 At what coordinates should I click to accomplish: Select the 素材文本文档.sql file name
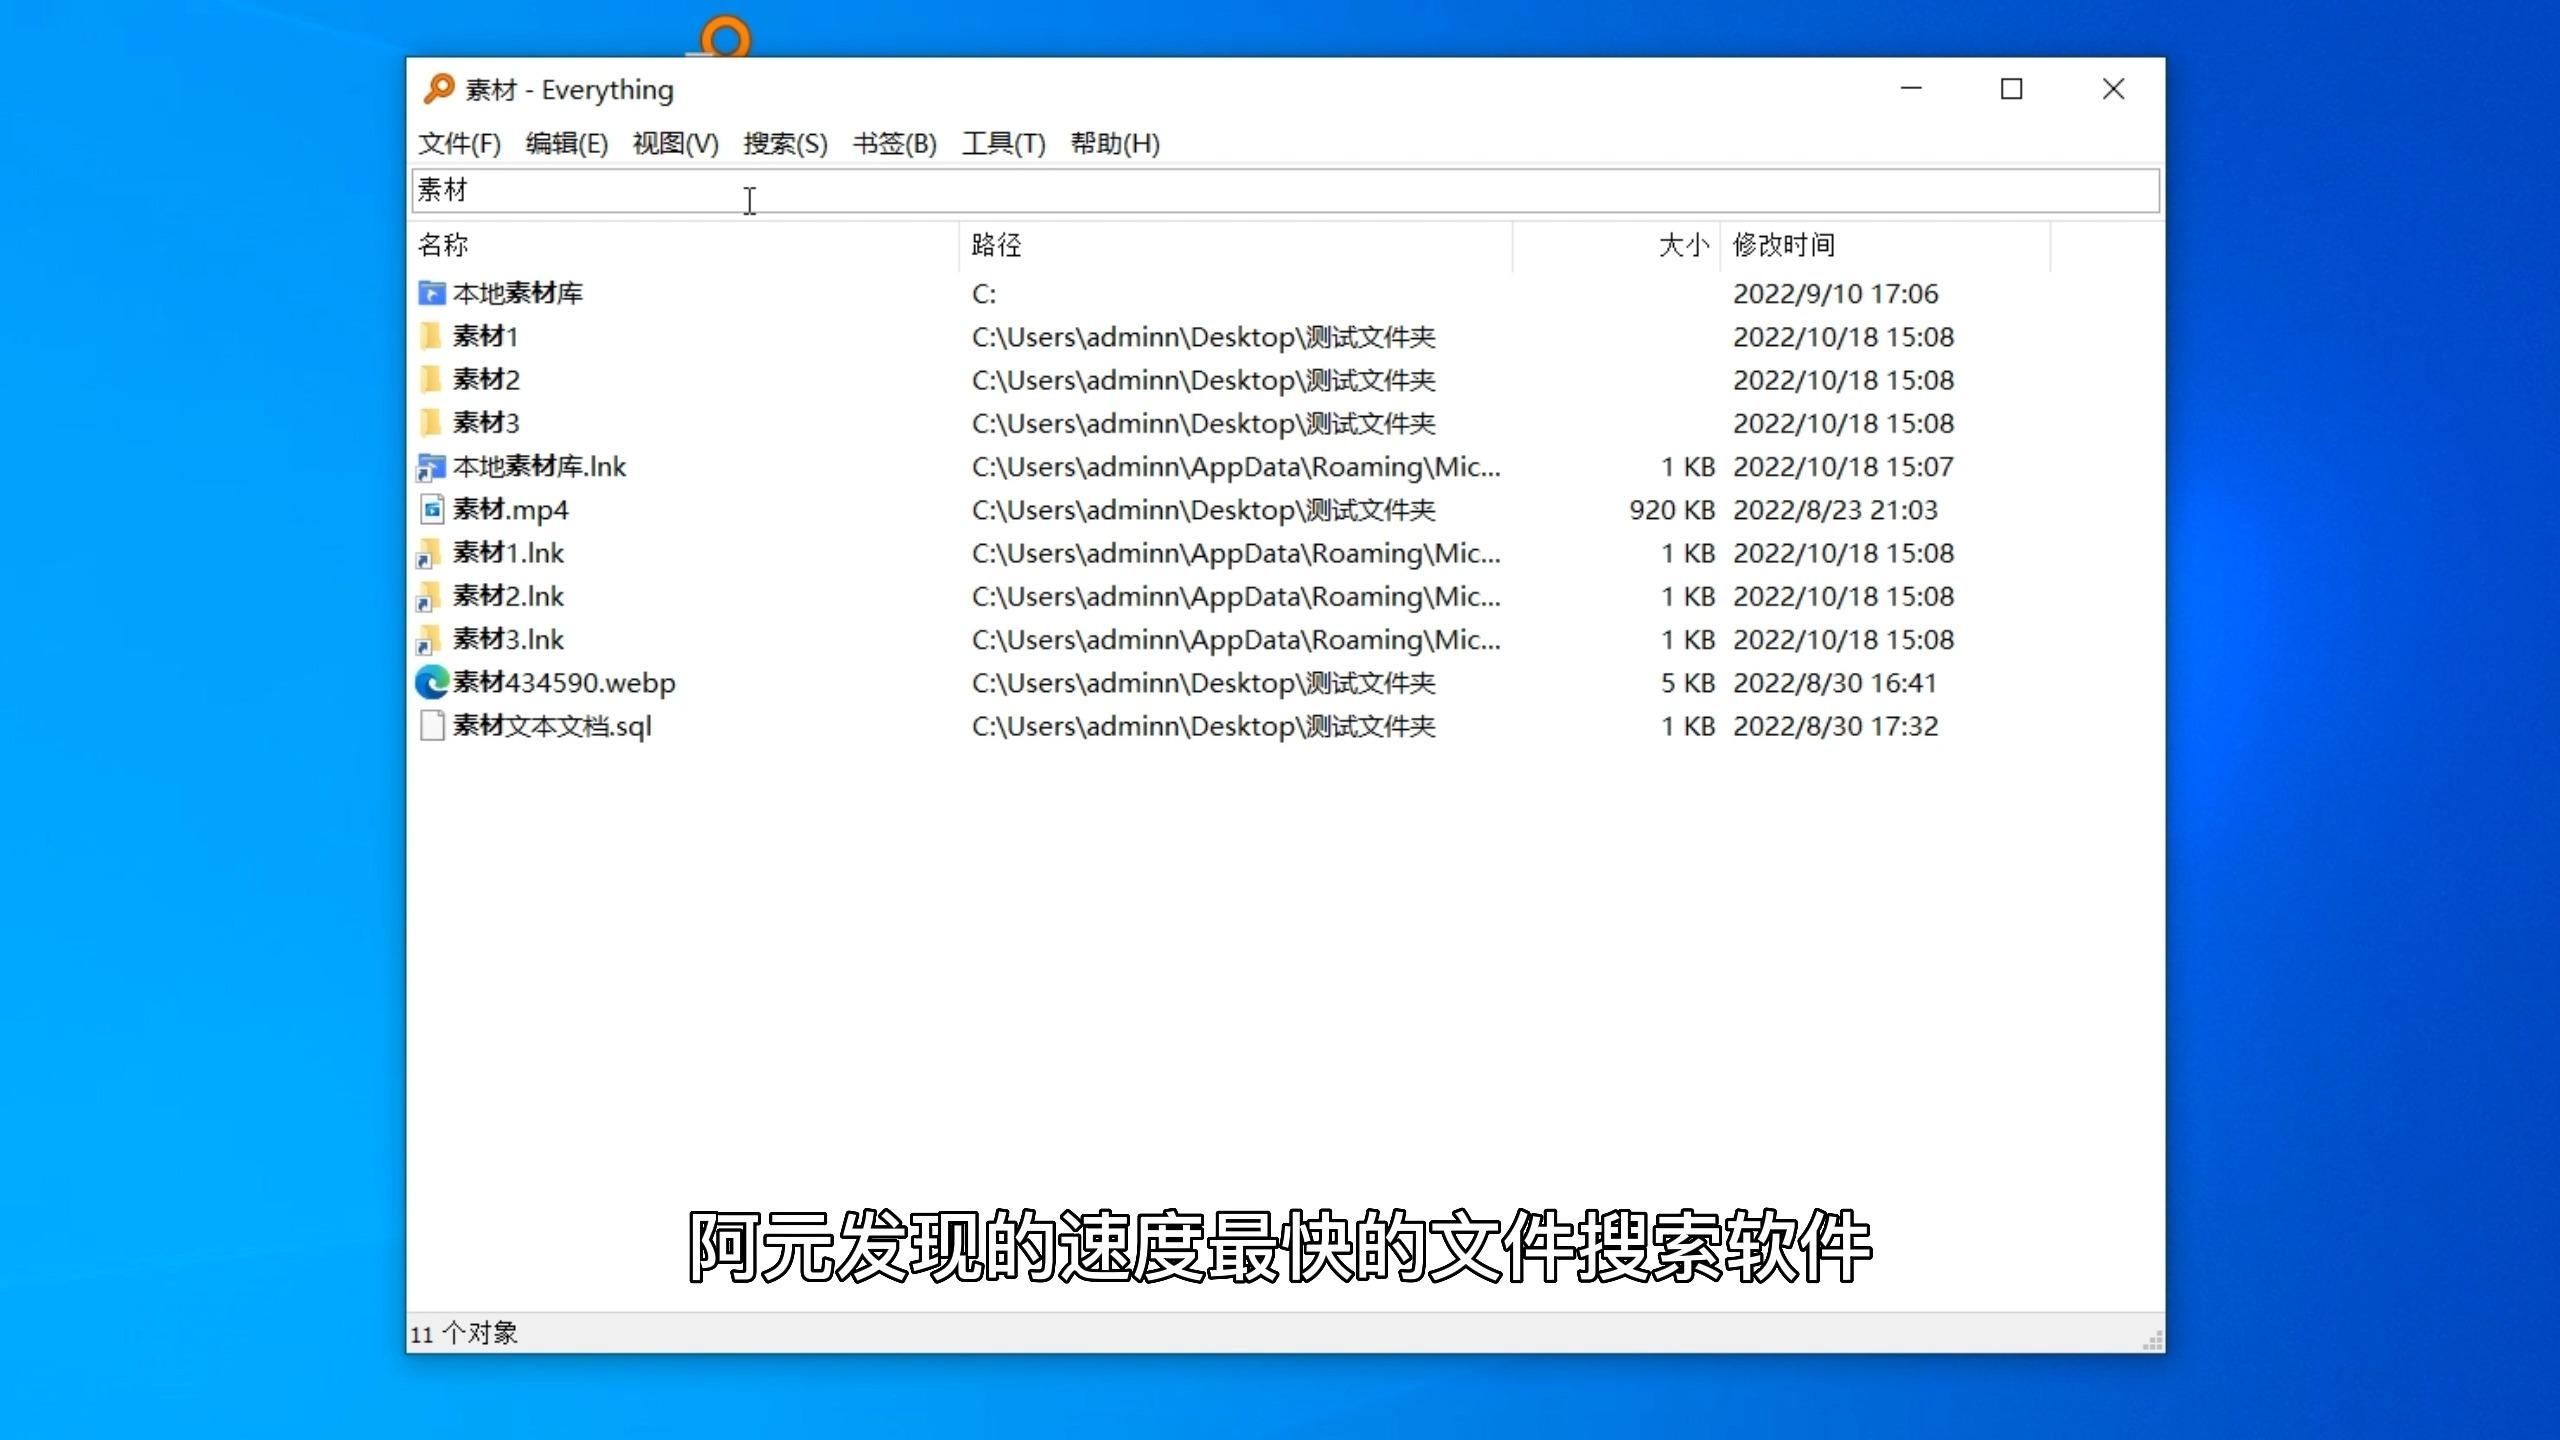552,726
